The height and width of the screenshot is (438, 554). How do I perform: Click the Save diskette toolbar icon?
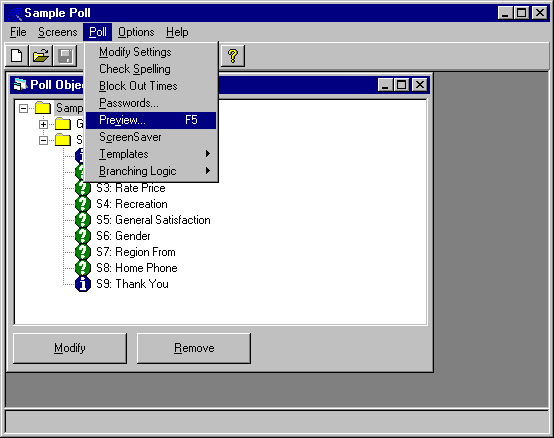click(65, 56)
